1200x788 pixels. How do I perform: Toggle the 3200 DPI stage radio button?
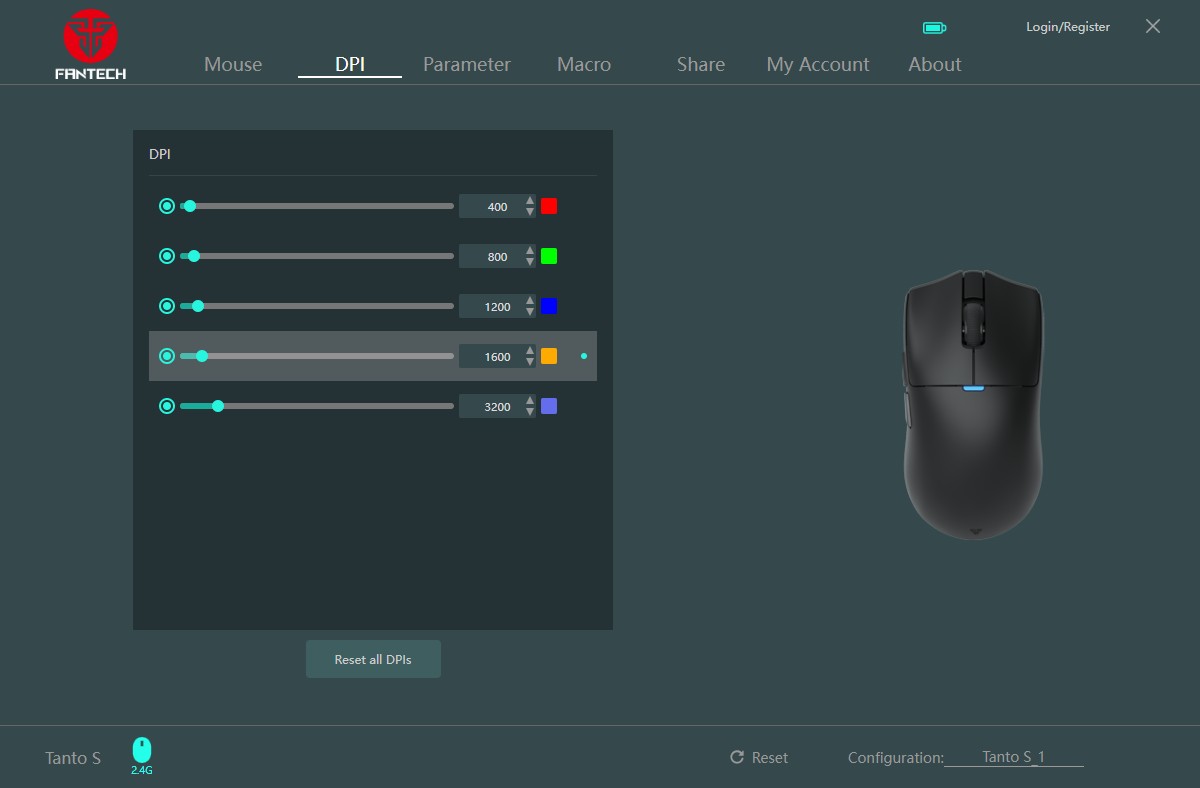click(x=167, y=406)
